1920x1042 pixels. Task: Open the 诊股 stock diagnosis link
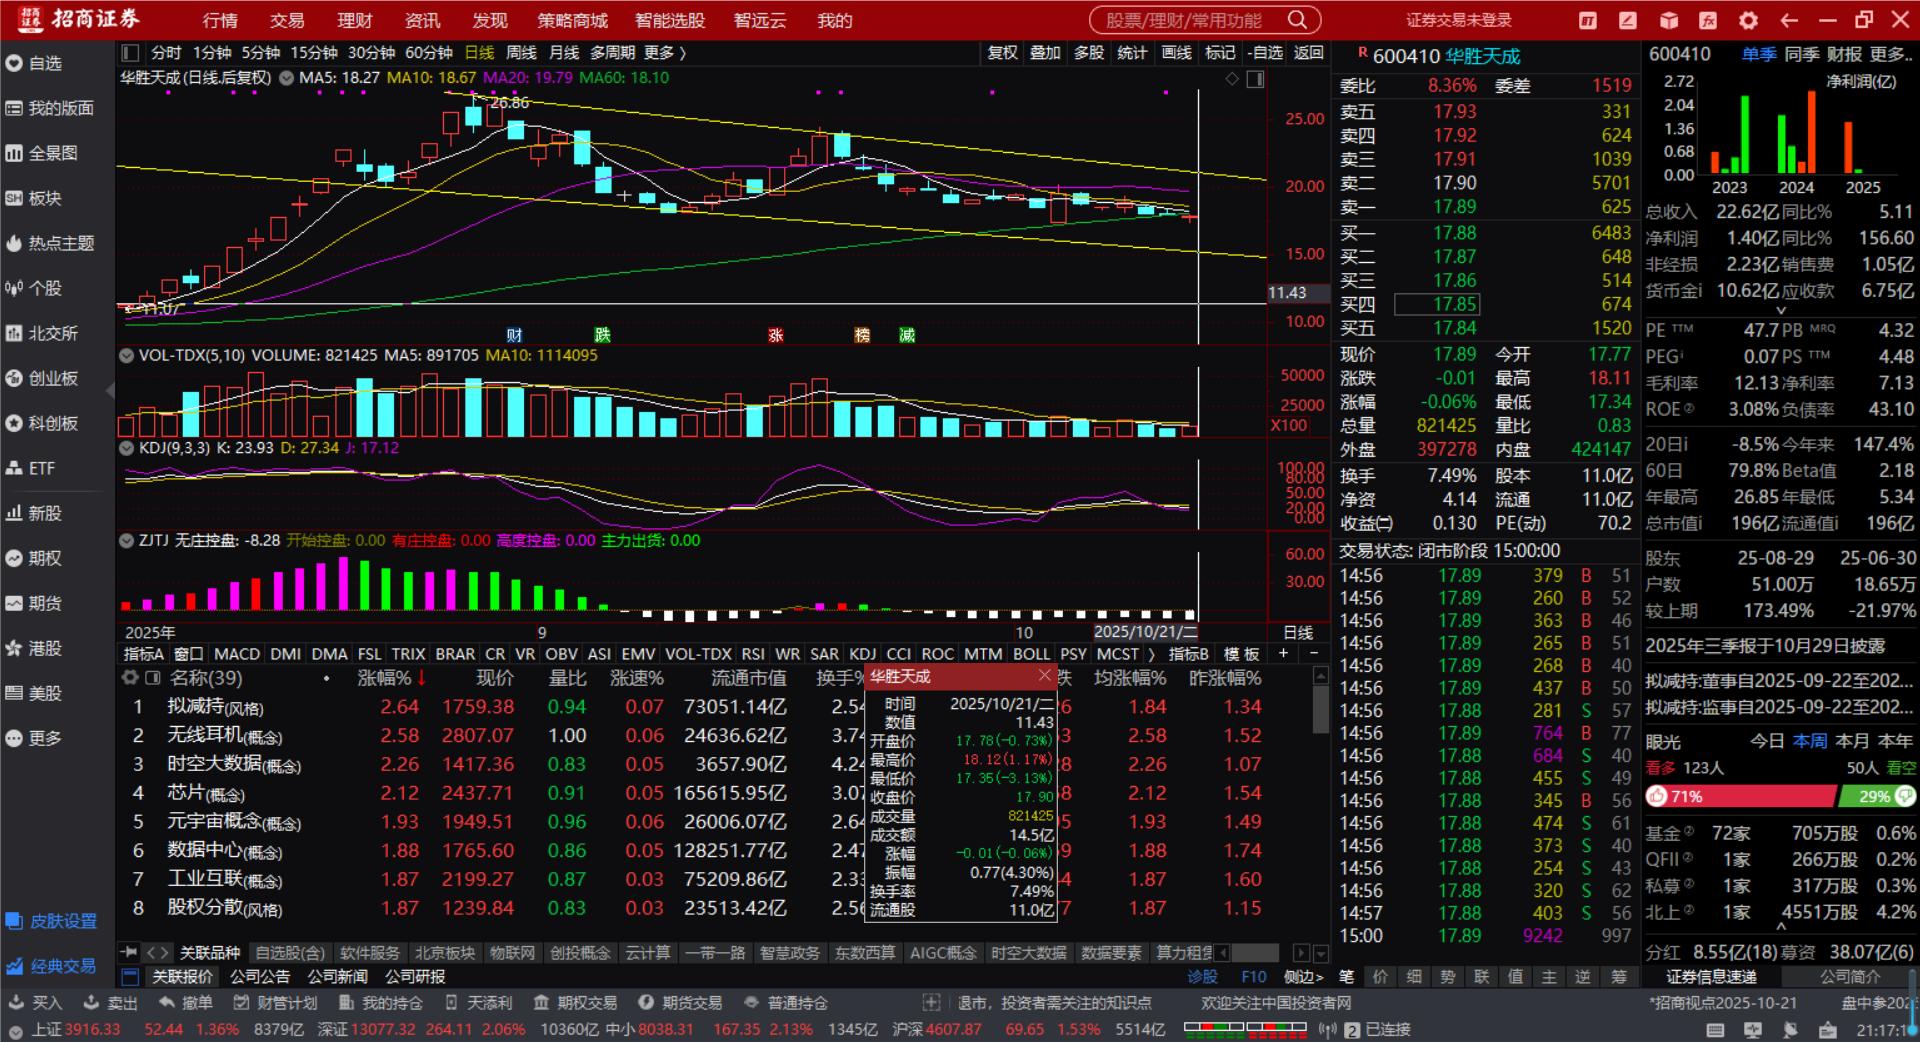coord(1202,977)
